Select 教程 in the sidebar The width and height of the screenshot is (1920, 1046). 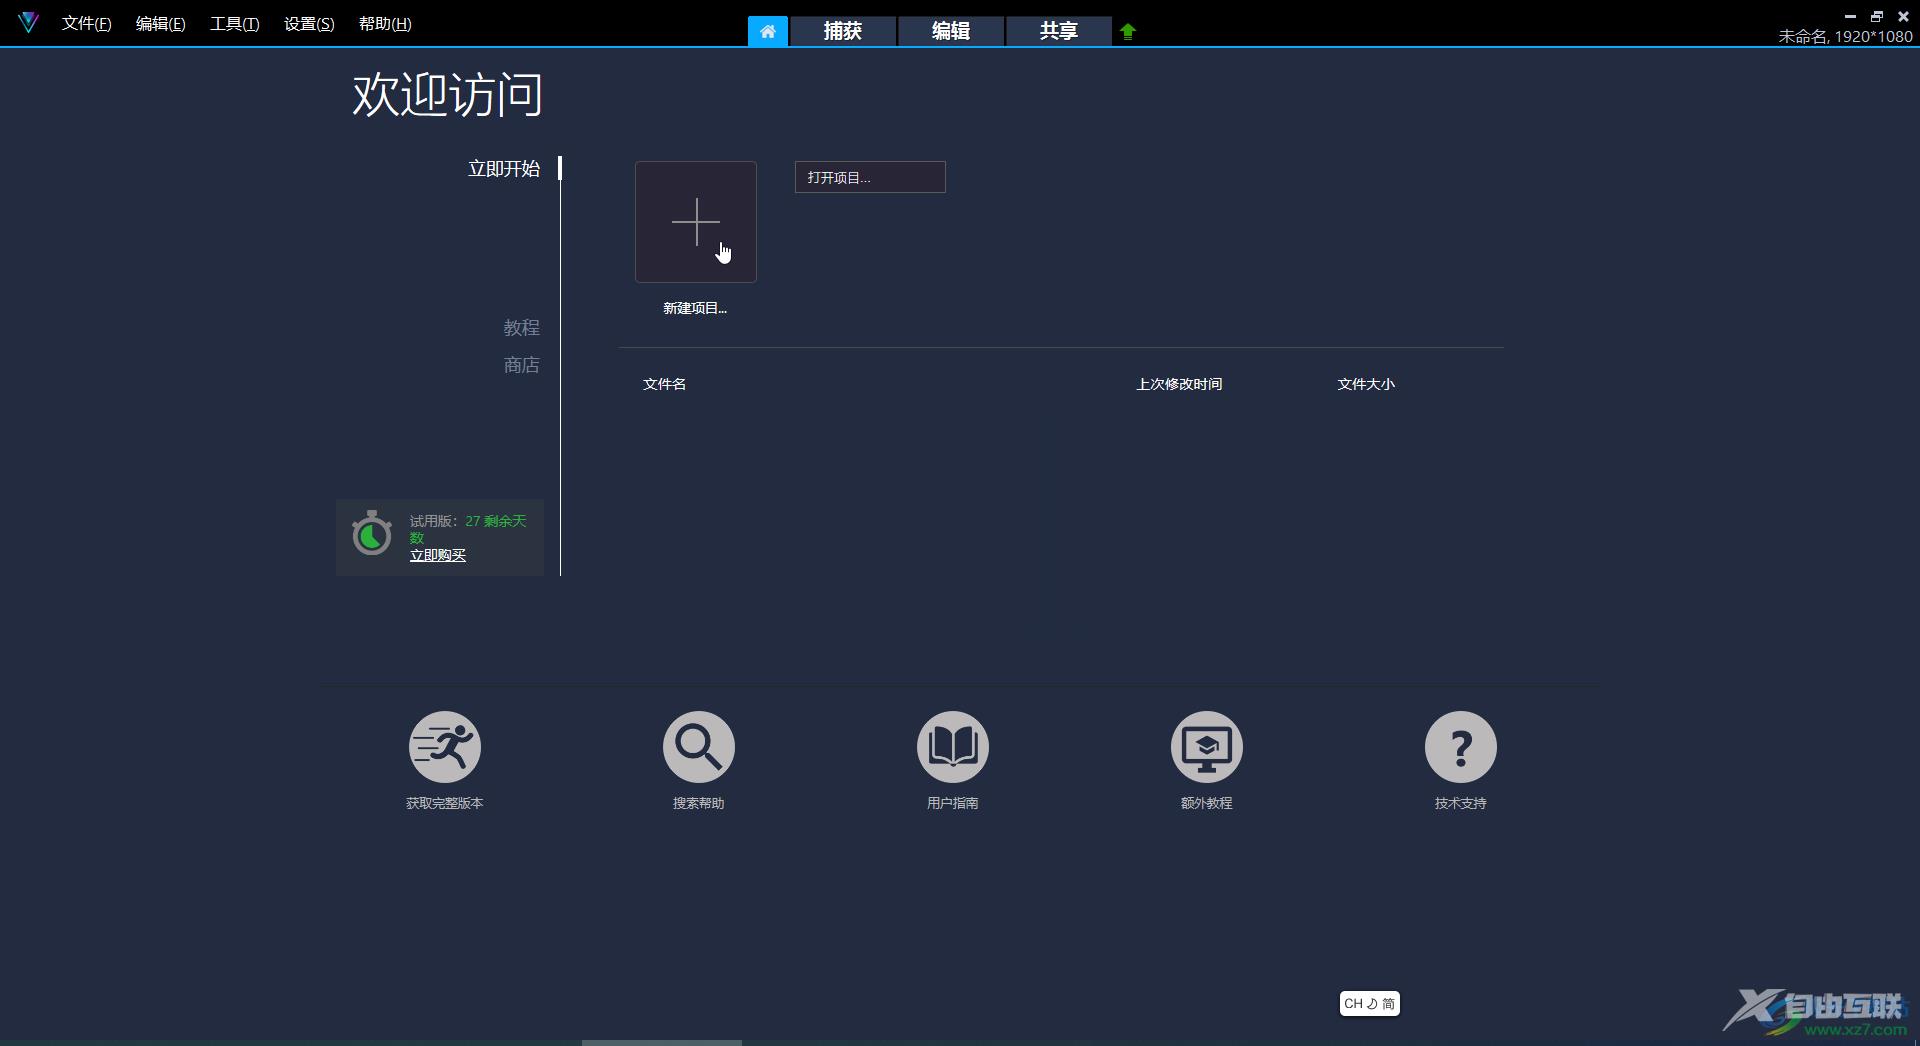tap(521, 328)
